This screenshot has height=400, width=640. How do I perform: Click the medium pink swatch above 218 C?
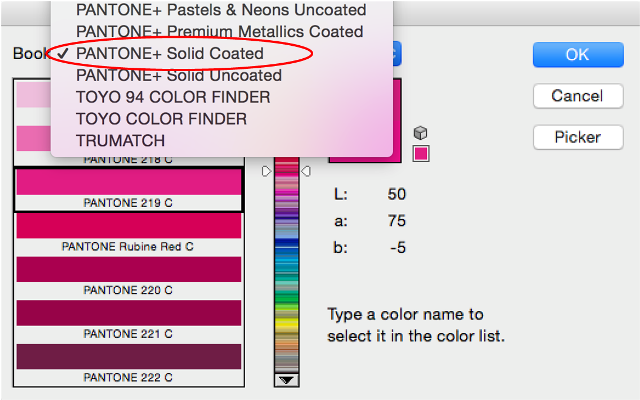(x=33, y=138)
